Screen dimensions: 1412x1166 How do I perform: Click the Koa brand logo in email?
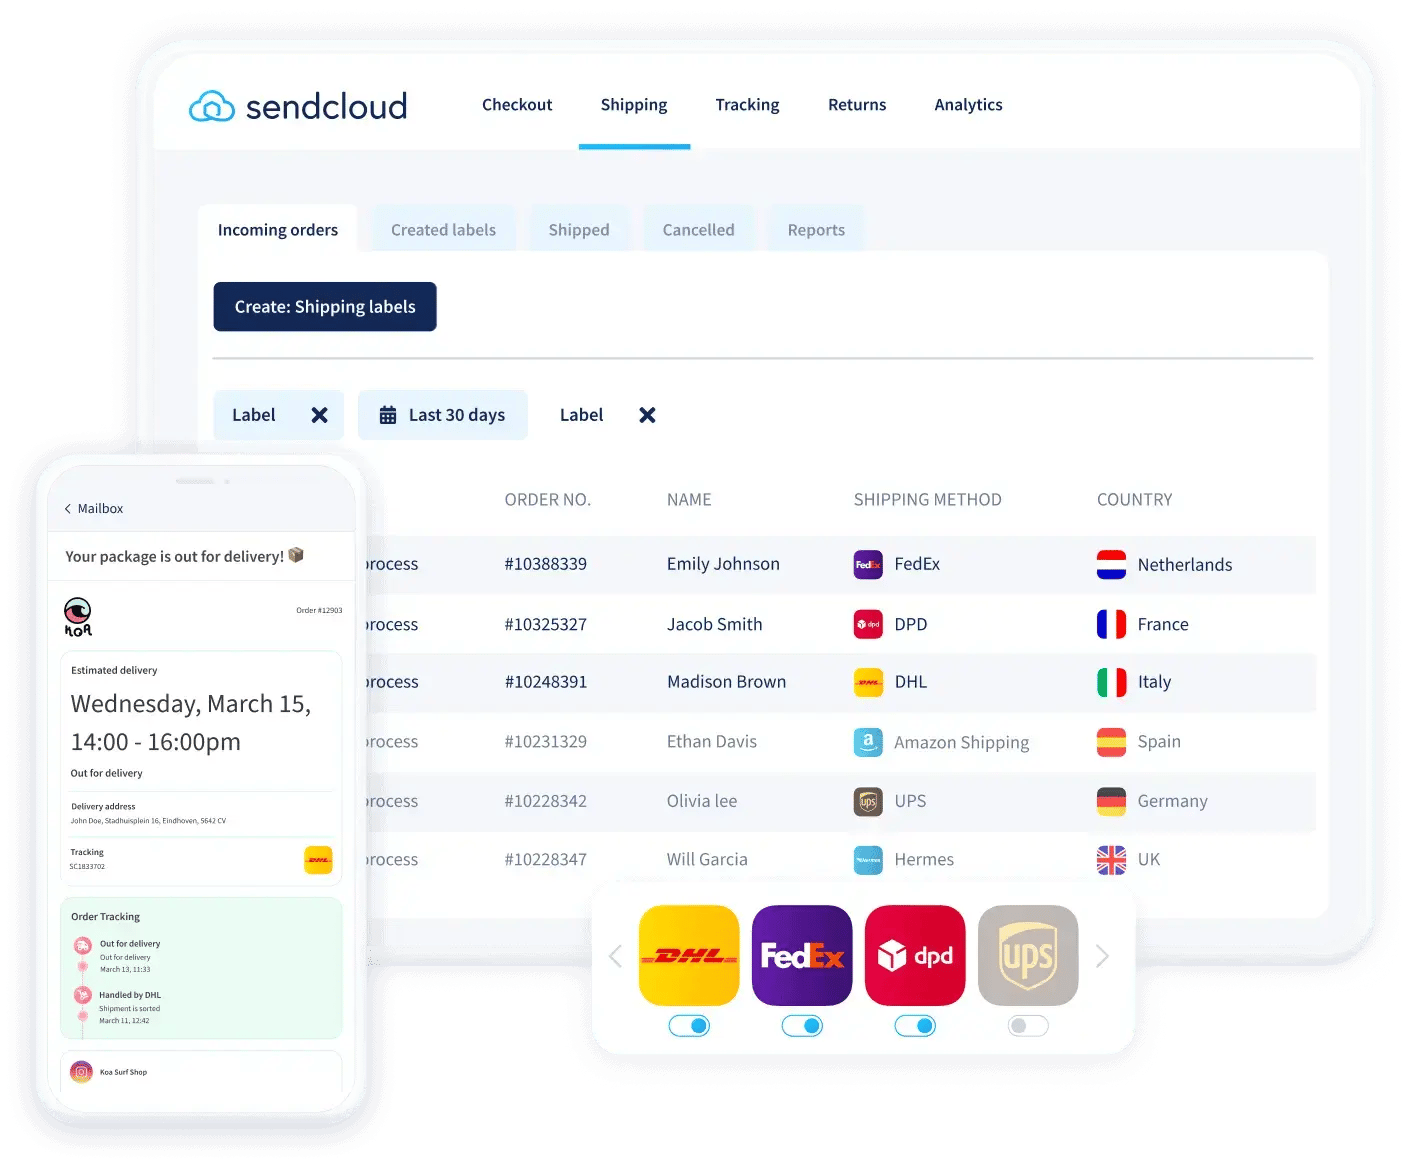78,617
